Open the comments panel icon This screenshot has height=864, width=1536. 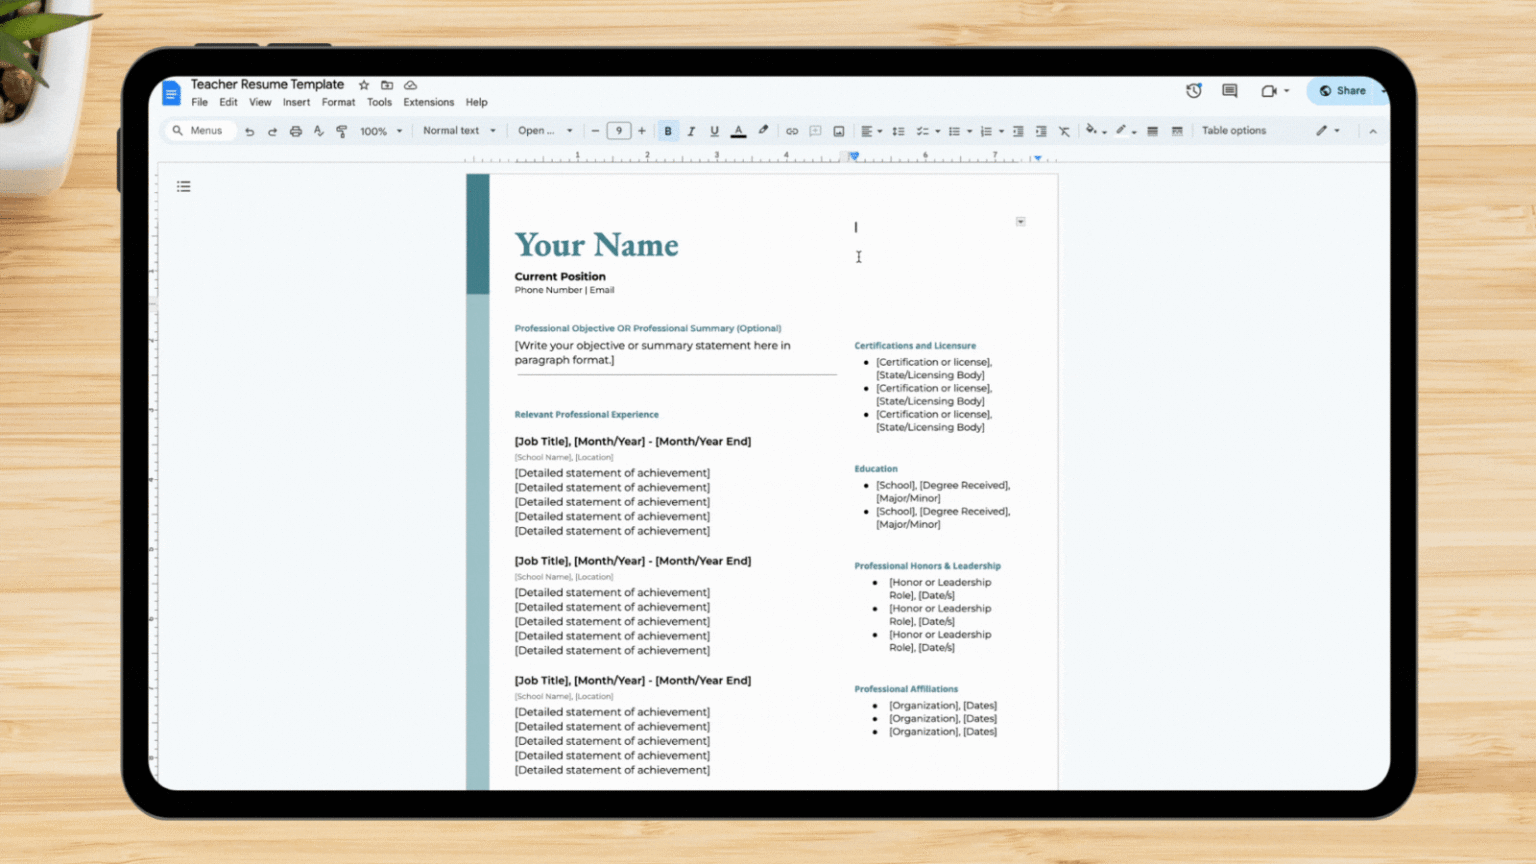tap(1230, 91)
